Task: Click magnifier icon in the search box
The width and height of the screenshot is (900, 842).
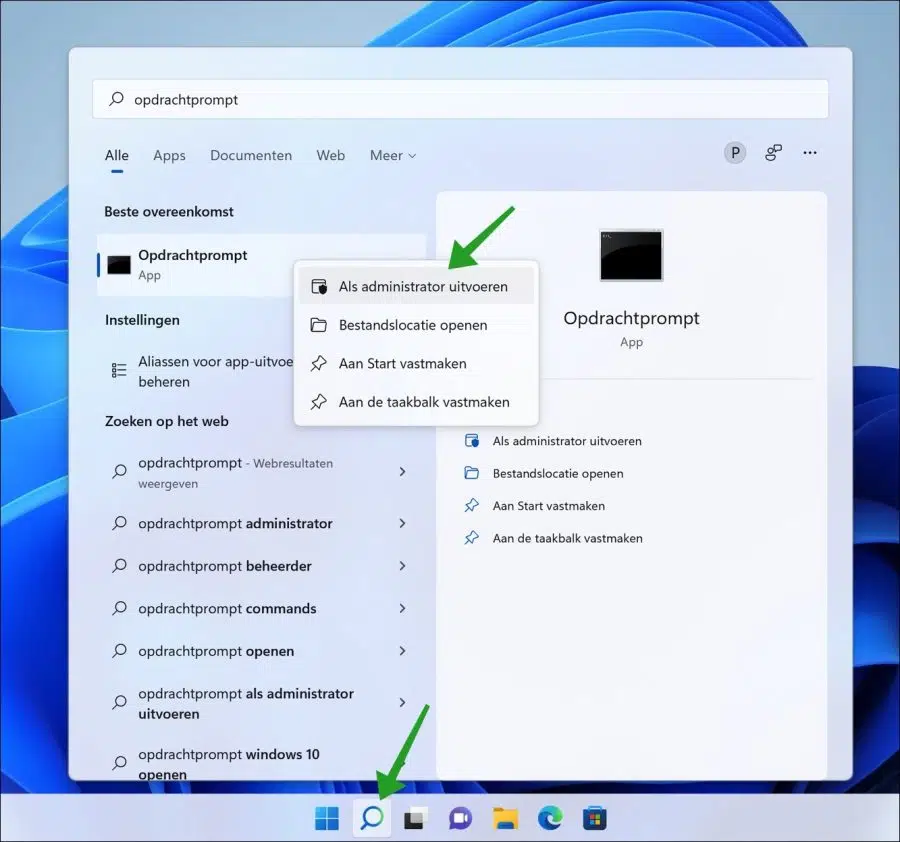Action: (x=117, y=99)
